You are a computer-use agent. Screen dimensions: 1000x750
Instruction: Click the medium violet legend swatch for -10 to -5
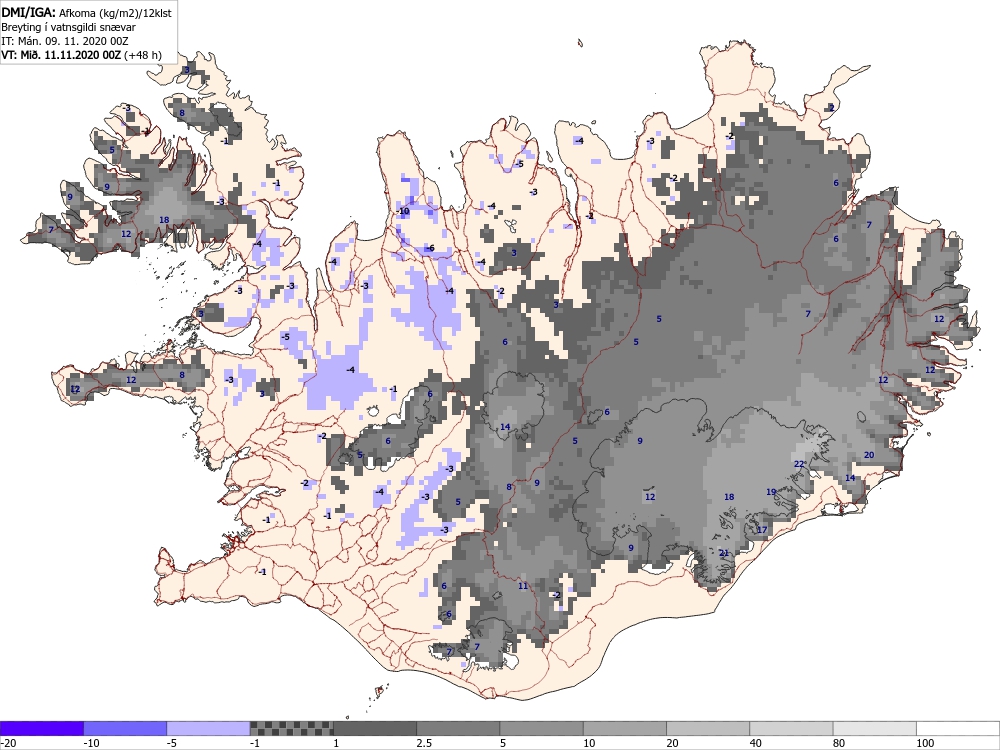(125, 728)
